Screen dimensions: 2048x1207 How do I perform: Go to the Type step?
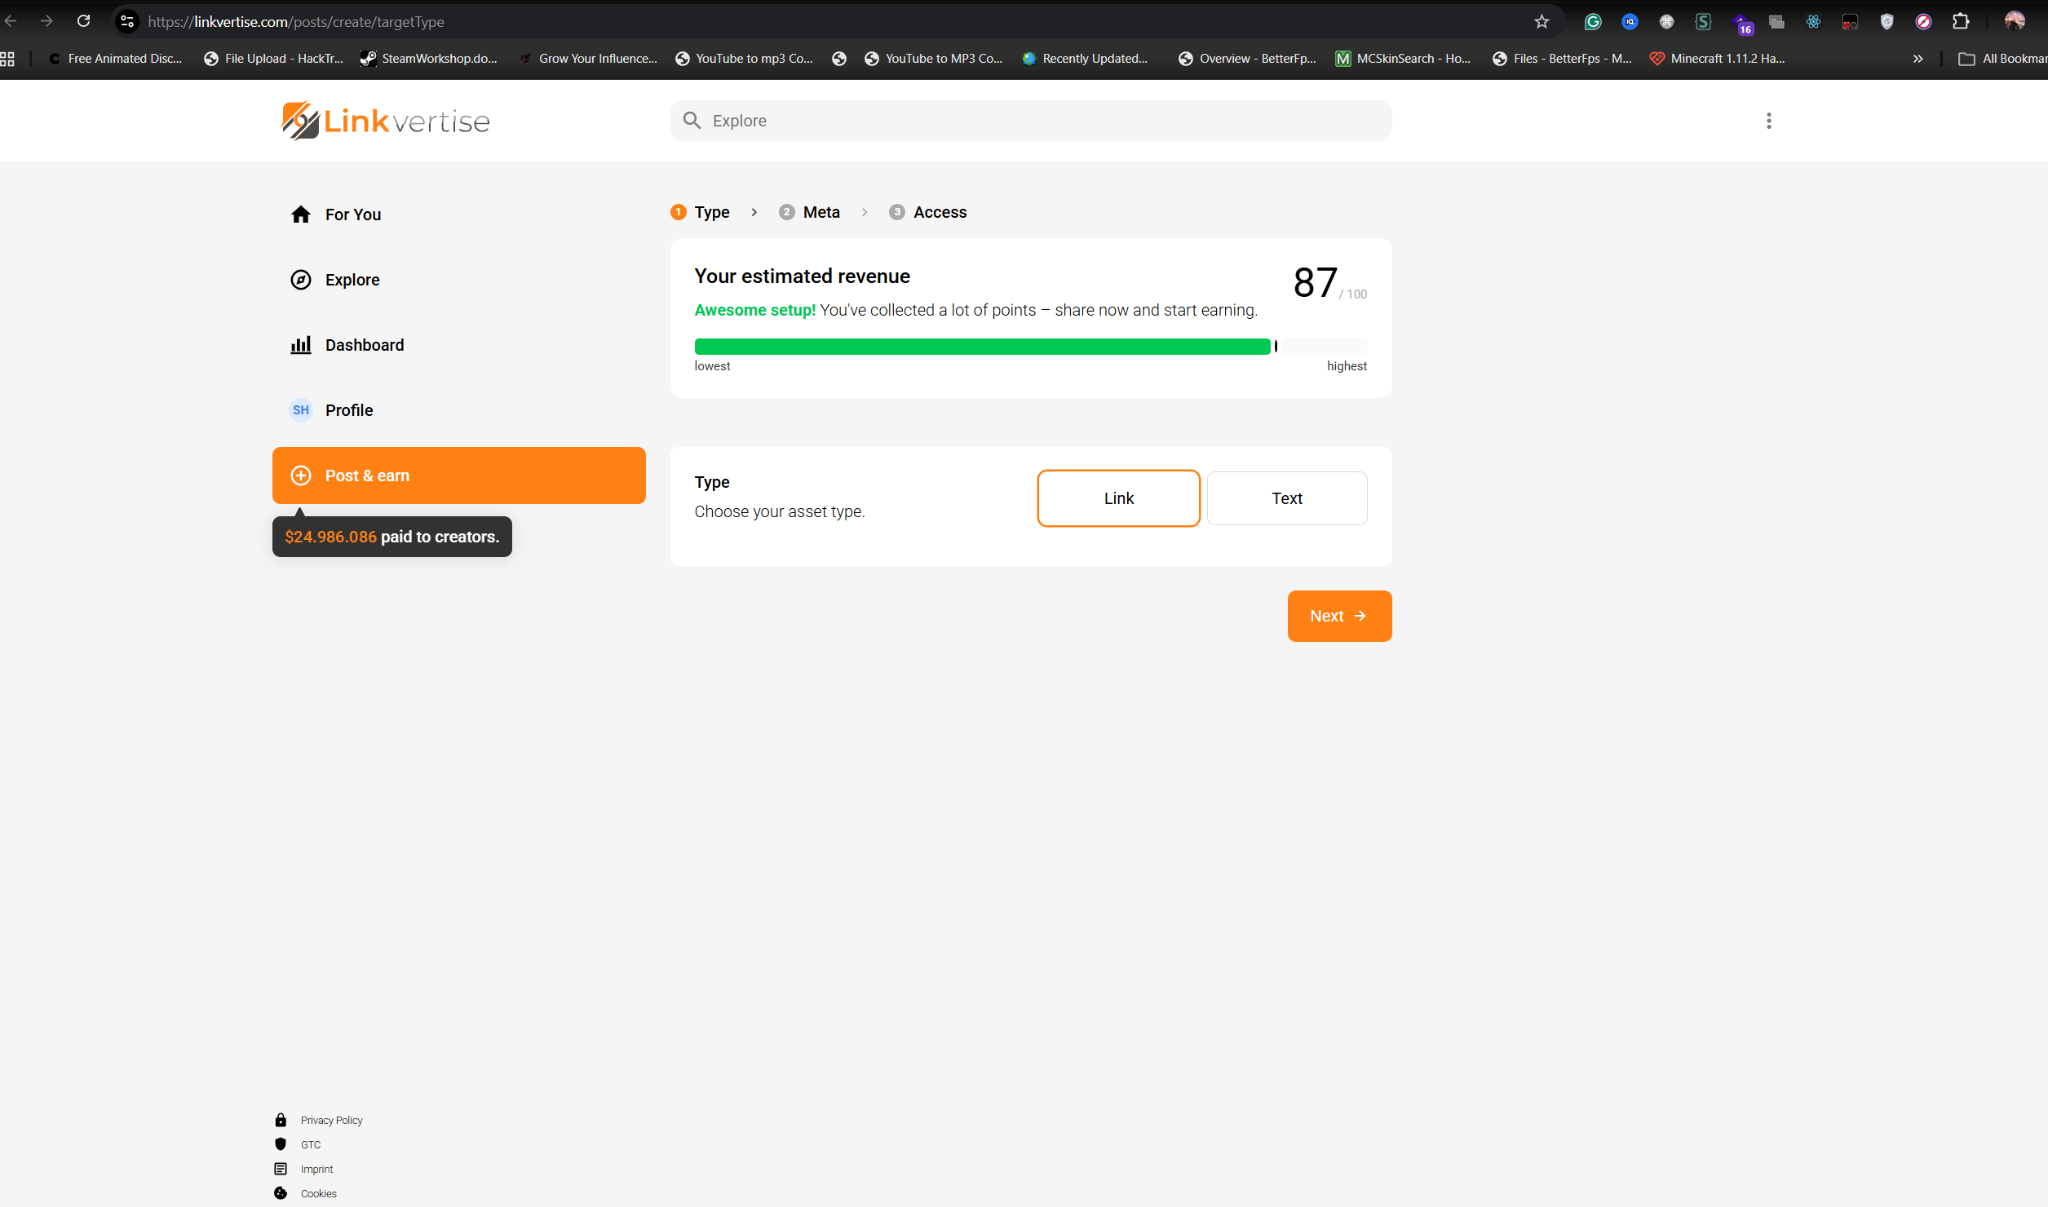pos(701,212)
